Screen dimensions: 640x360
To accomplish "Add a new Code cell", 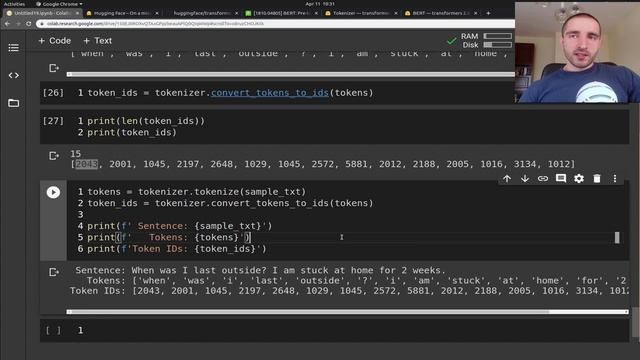I will click(54, 41).
